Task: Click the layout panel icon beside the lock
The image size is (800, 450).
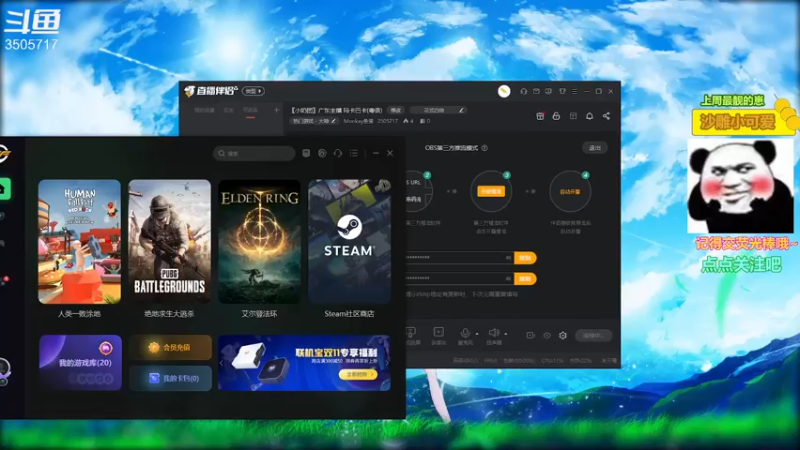Action: (573, 116)
